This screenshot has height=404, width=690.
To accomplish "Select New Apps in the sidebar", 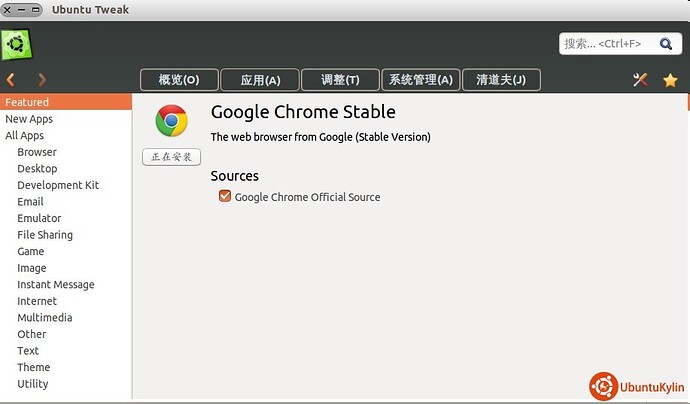I will pyautogui.click(x=29, y=119).
